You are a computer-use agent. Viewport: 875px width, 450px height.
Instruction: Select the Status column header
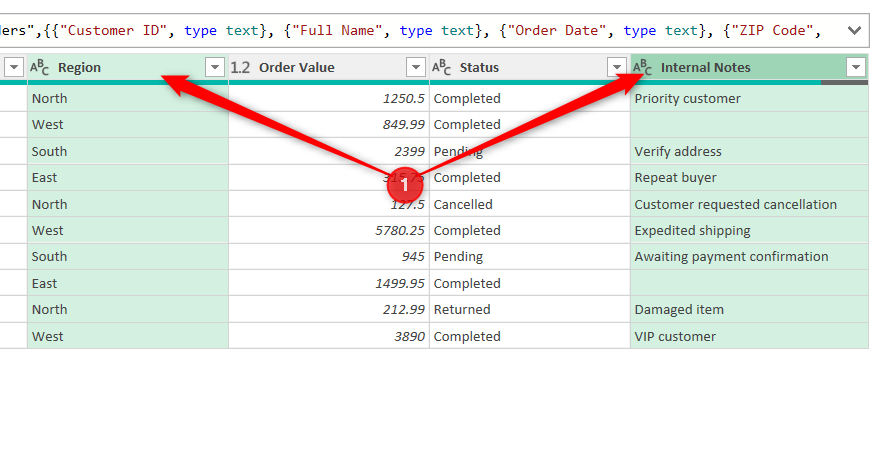point(530,68)
